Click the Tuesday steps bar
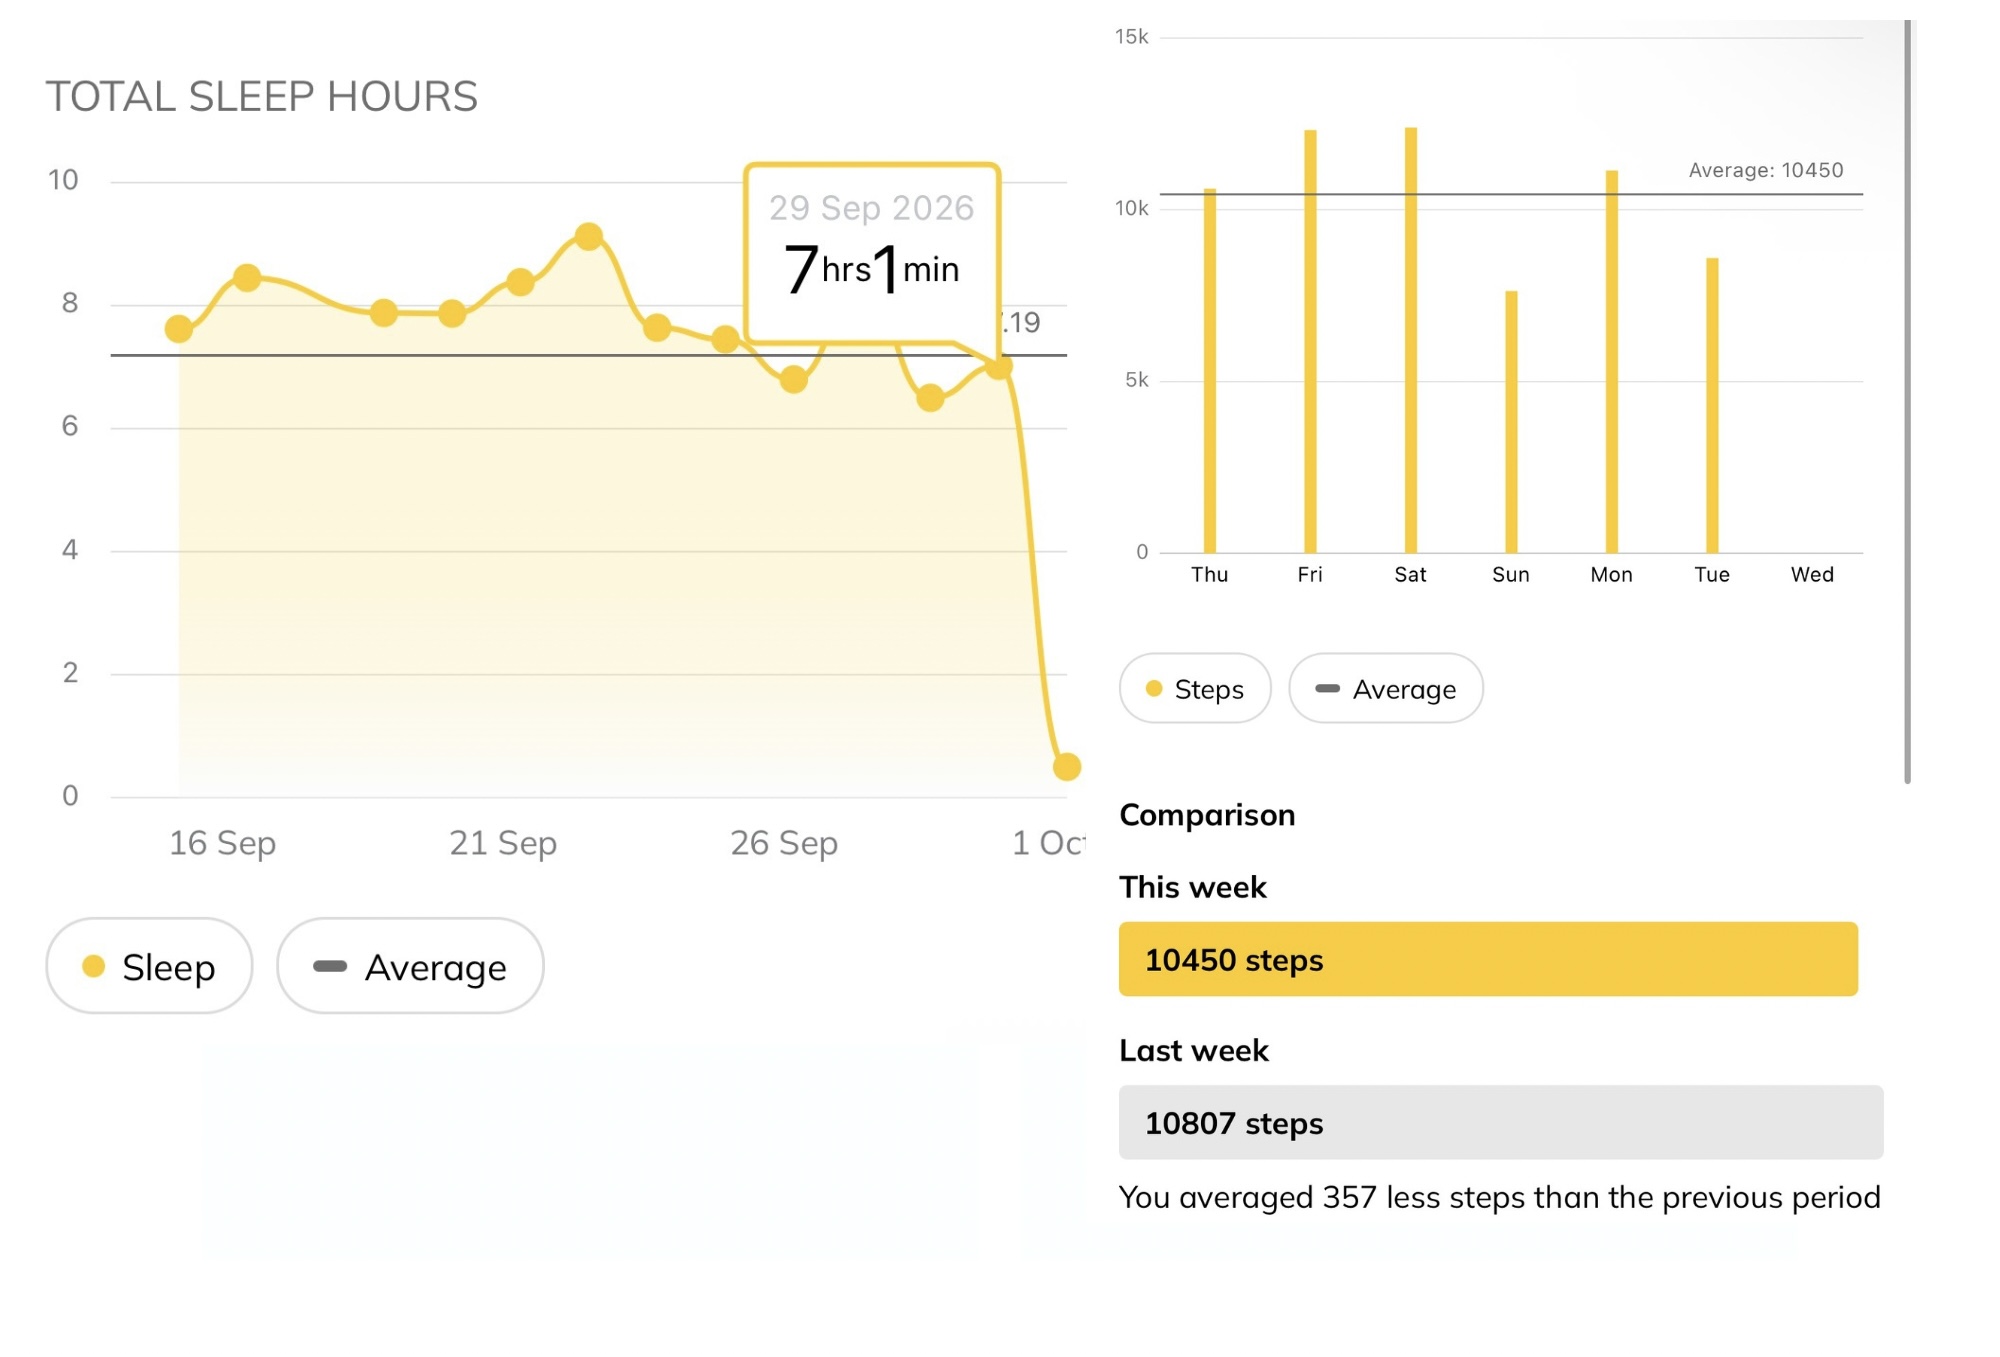 click(1712, 406)
